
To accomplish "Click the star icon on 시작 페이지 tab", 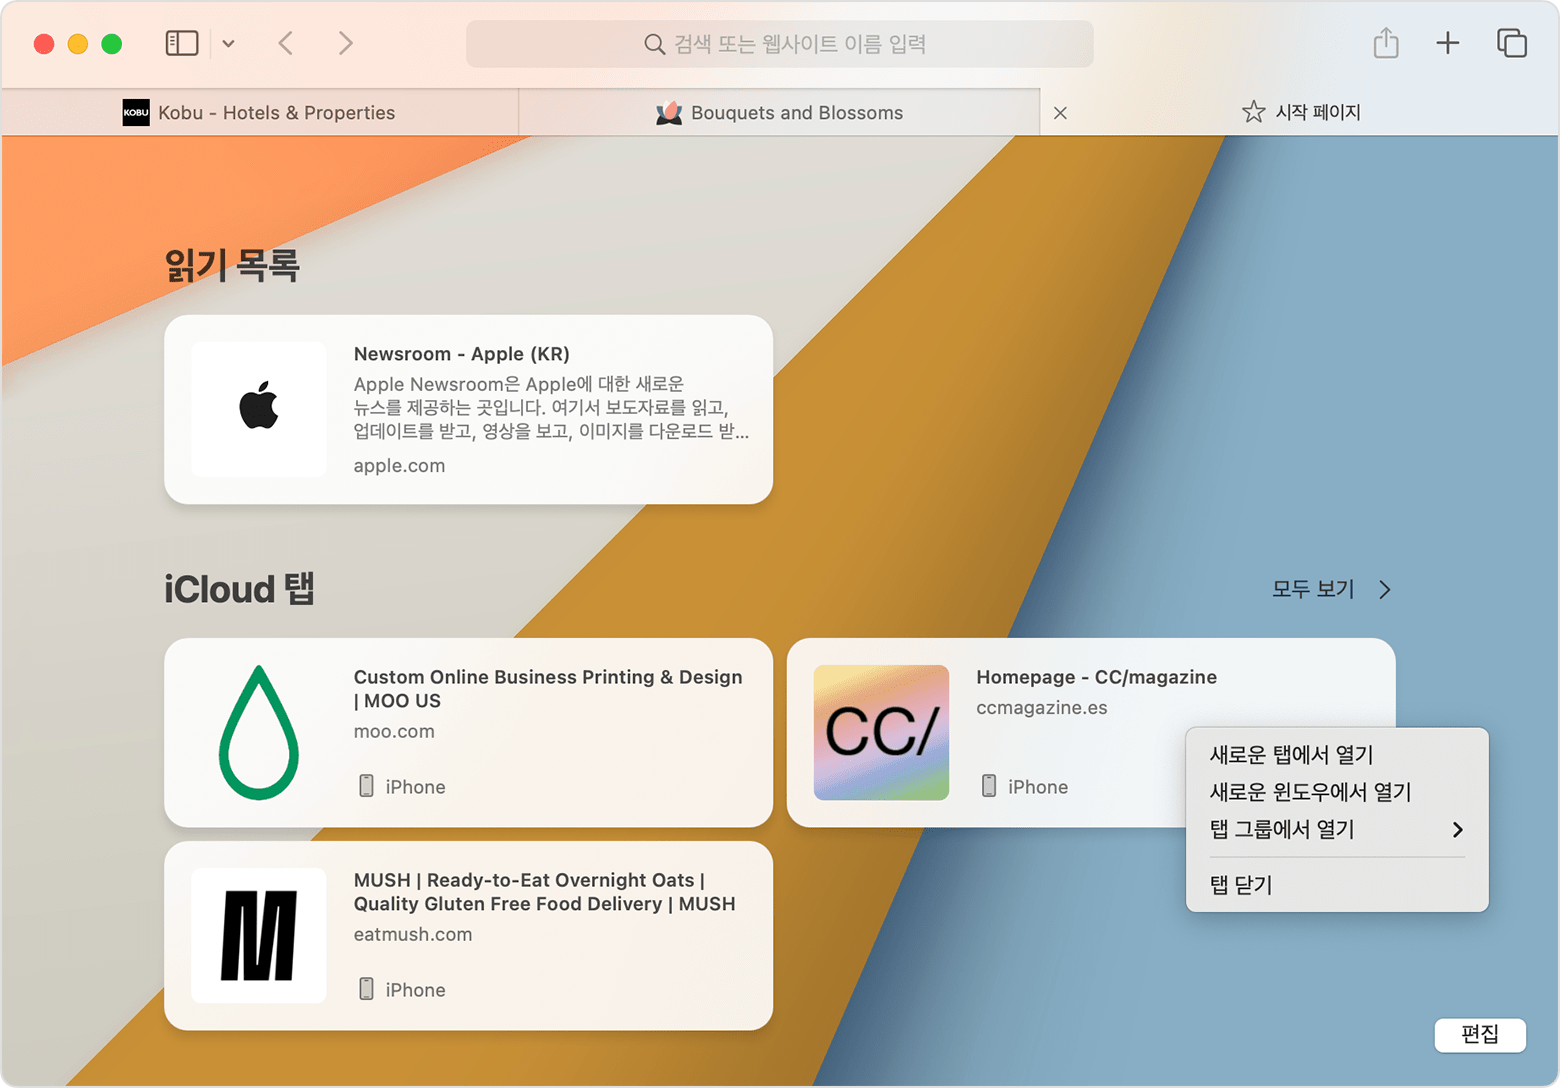I will (1253, 111).
